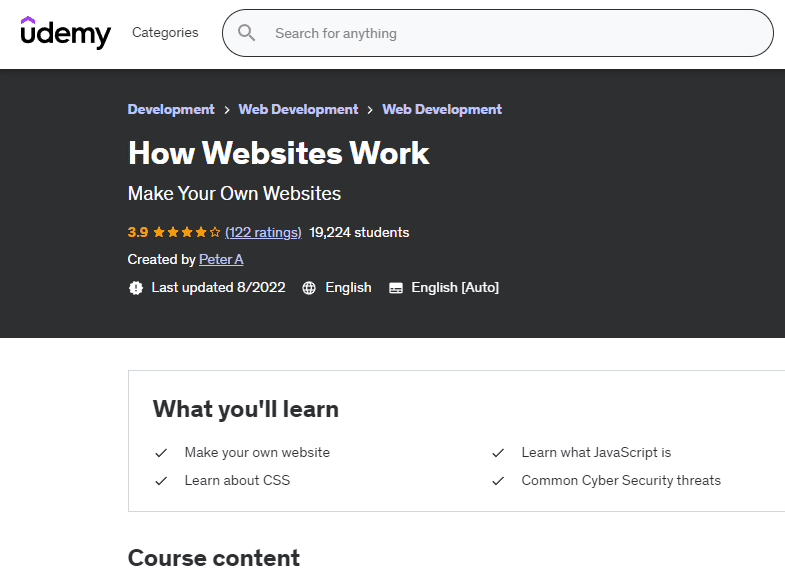Click checkmark beside Common Cyber Security threats
This screenshot has height=581, width=785.
[498, 481]
